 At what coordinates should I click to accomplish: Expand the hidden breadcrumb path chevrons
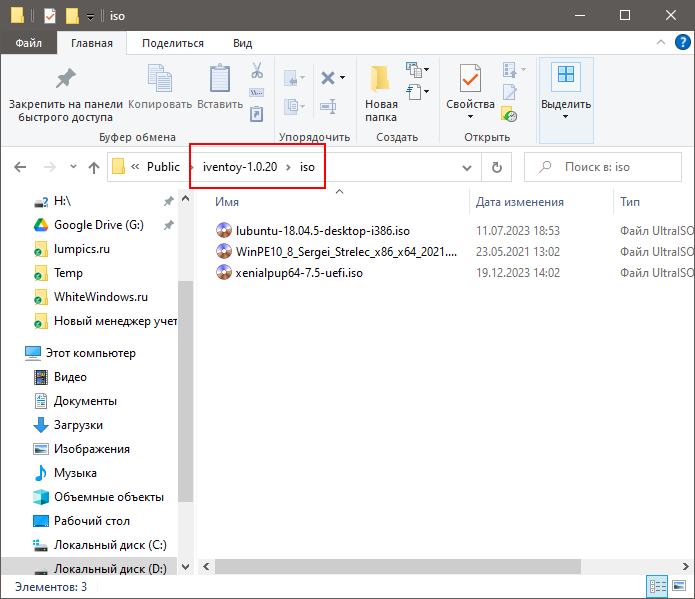[x=135, y=167]
